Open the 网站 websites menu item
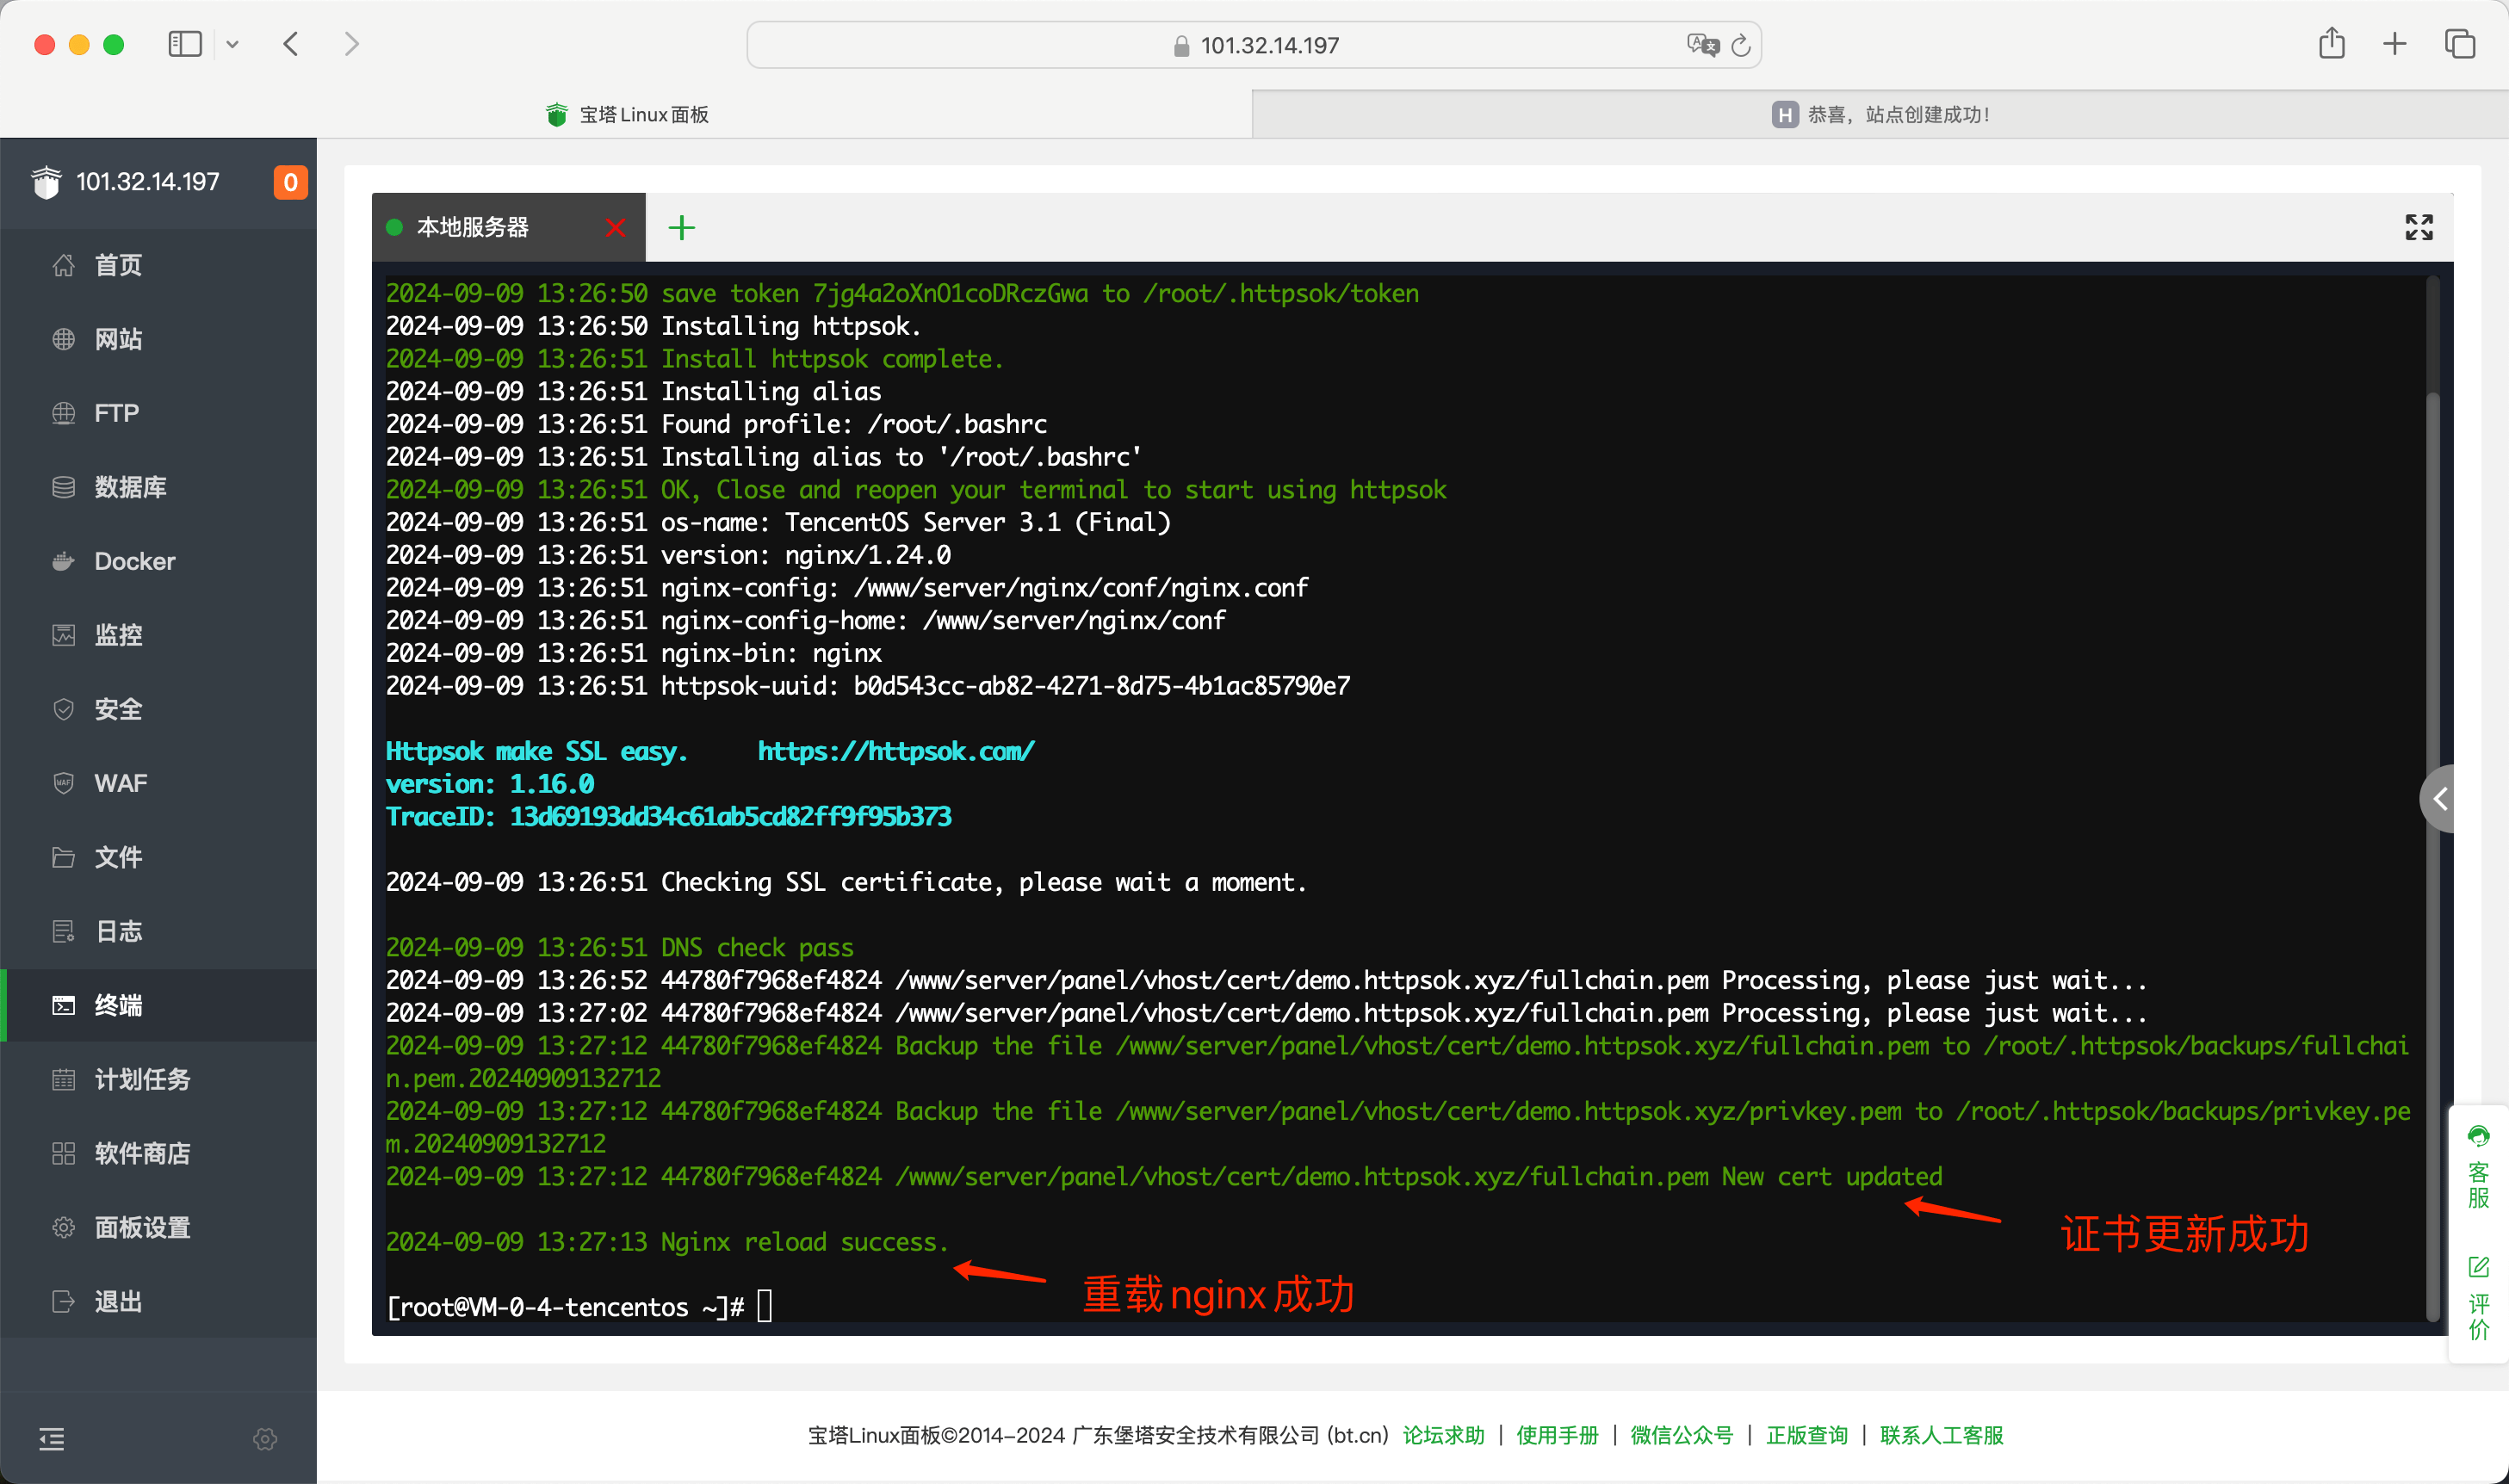 158,339
